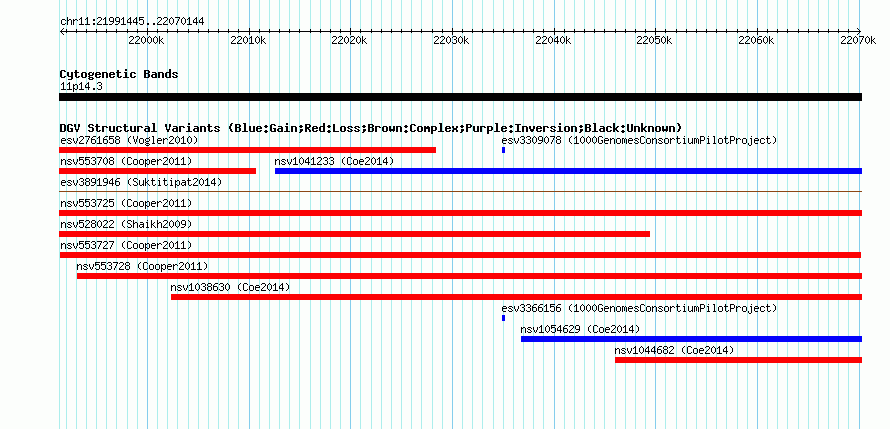Open the nsv1054629 (Coe2014) label
Image resolution: width=890 pixels, height=429 pixels.
pyautogui.click(x=580, y=329)
